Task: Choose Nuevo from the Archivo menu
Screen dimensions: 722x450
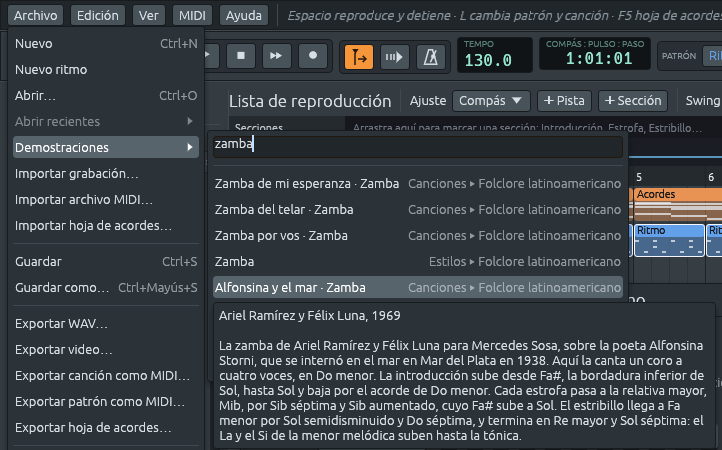Action: (106, 43)
